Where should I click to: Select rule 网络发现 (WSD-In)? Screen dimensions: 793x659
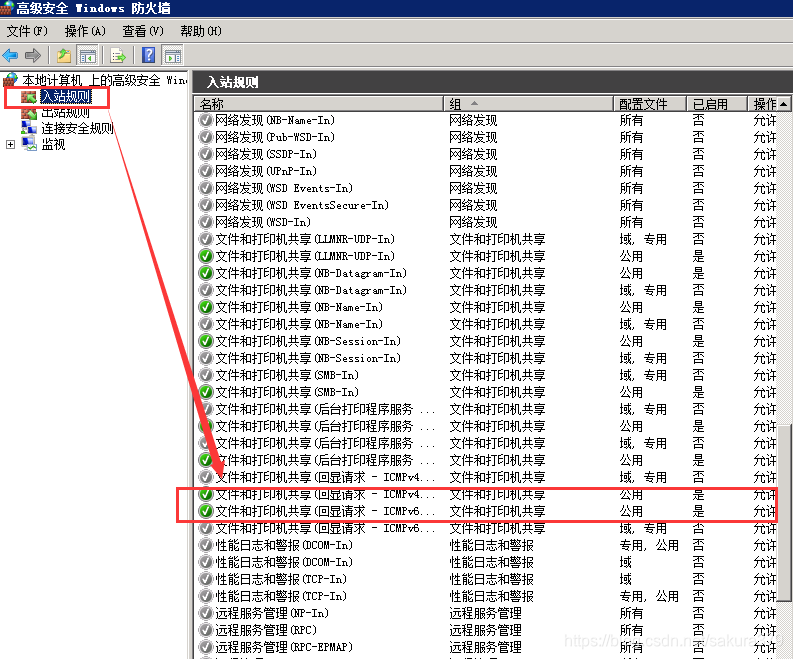pos(263,222)
